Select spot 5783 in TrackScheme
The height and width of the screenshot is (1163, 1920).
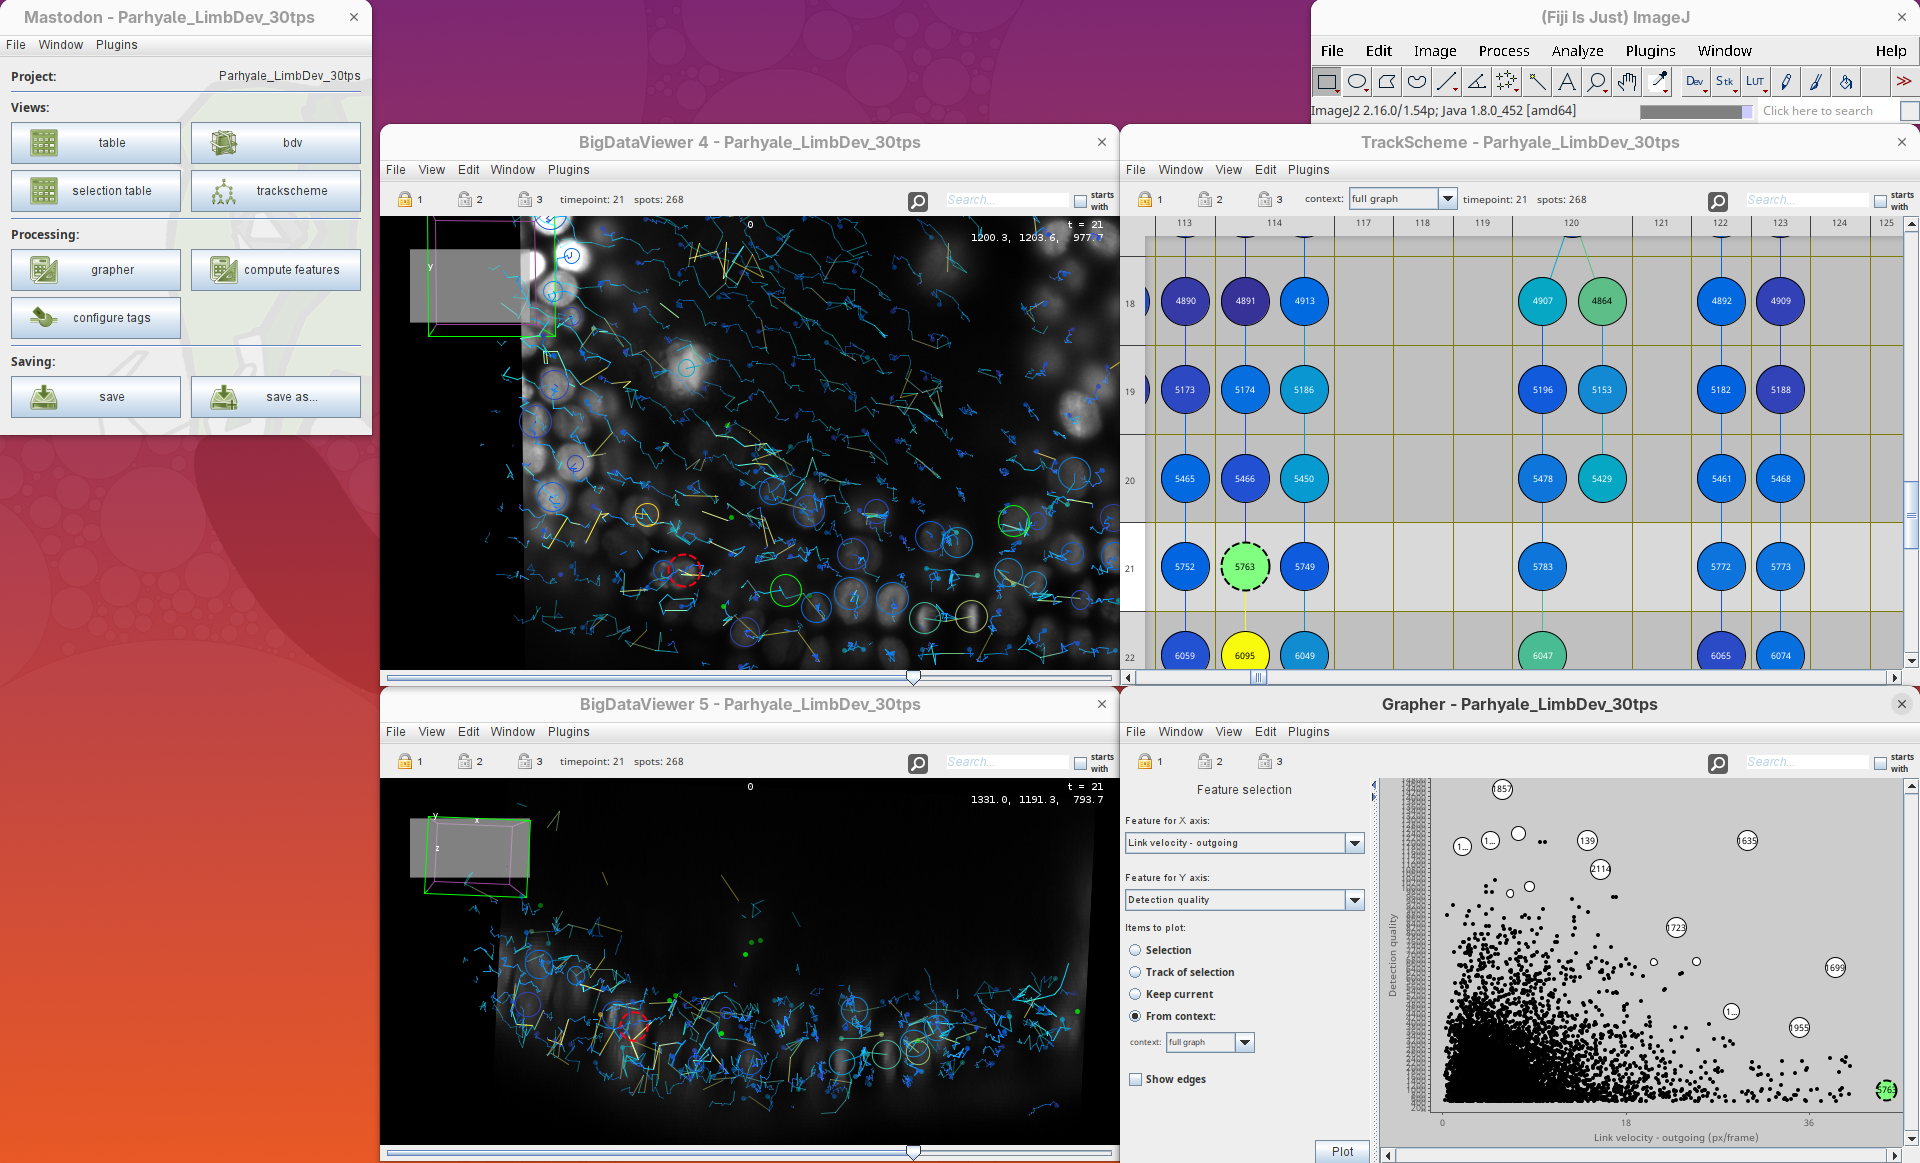tap(1542, 567)
